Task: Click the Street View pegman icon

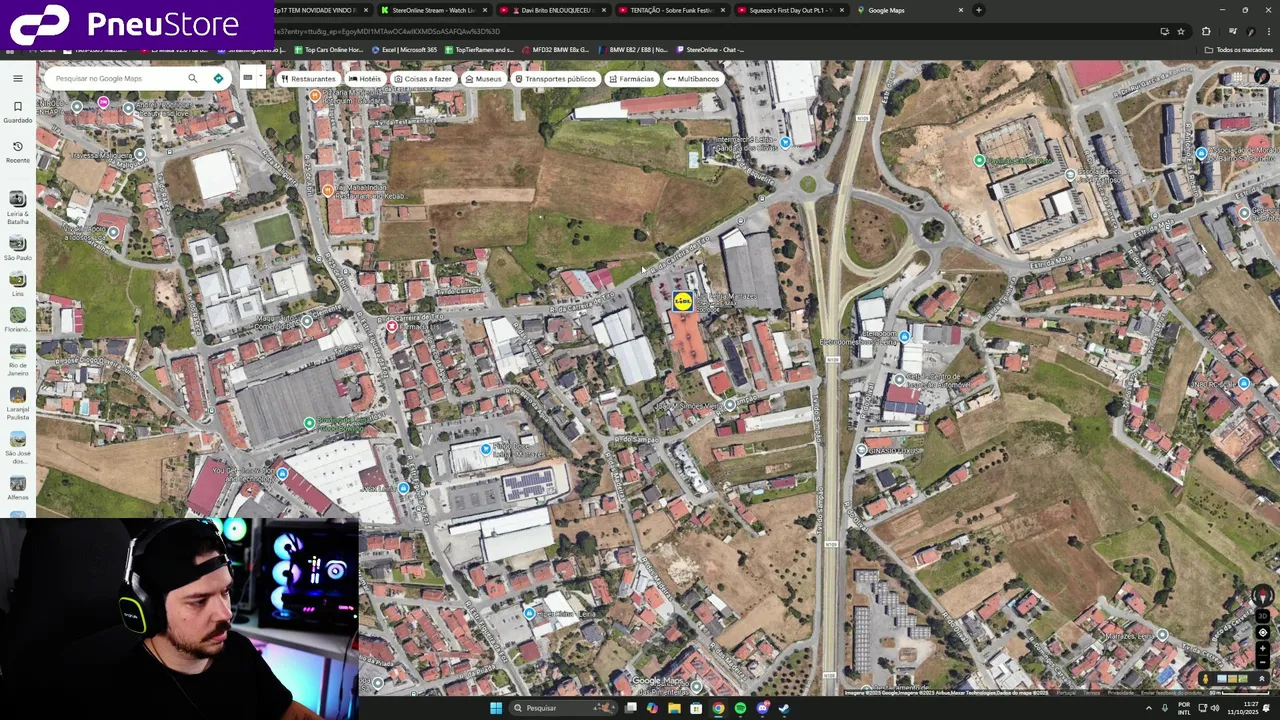Action: click(x=1205, y=679)
